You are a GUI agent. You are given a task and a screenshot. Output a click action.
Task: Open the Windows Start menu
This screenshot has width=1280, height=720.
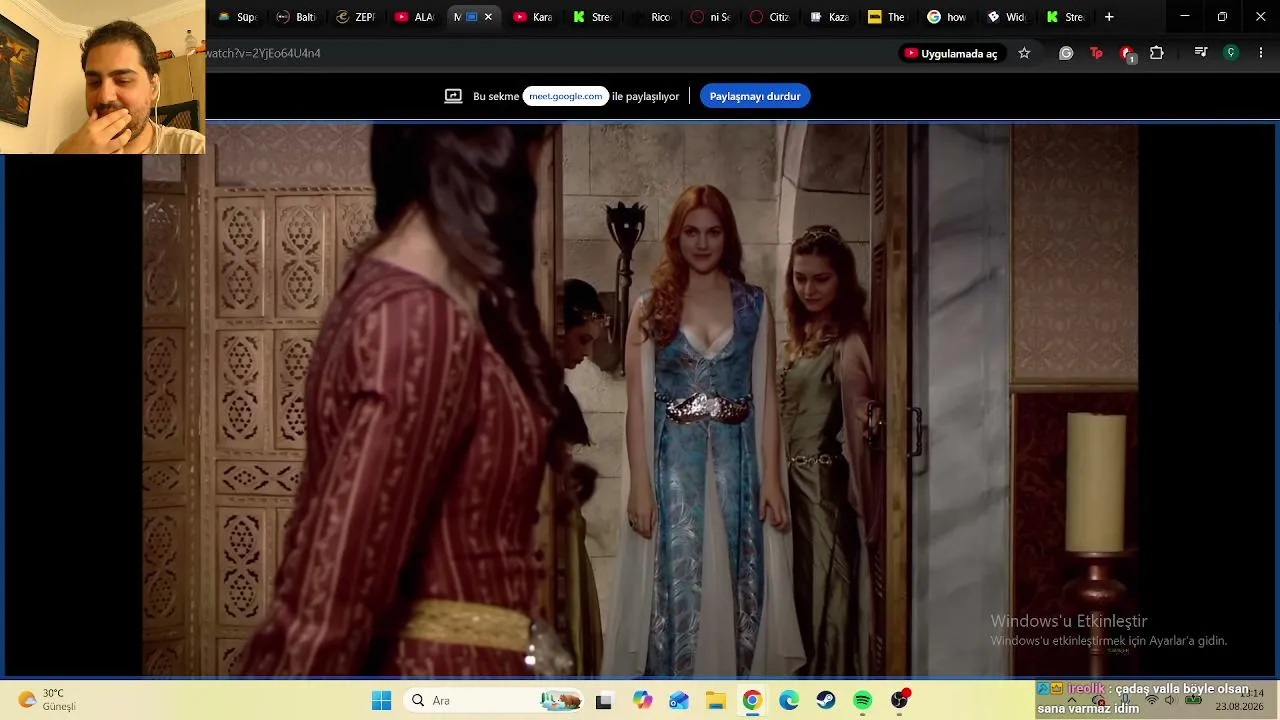[x=381, y=701]
